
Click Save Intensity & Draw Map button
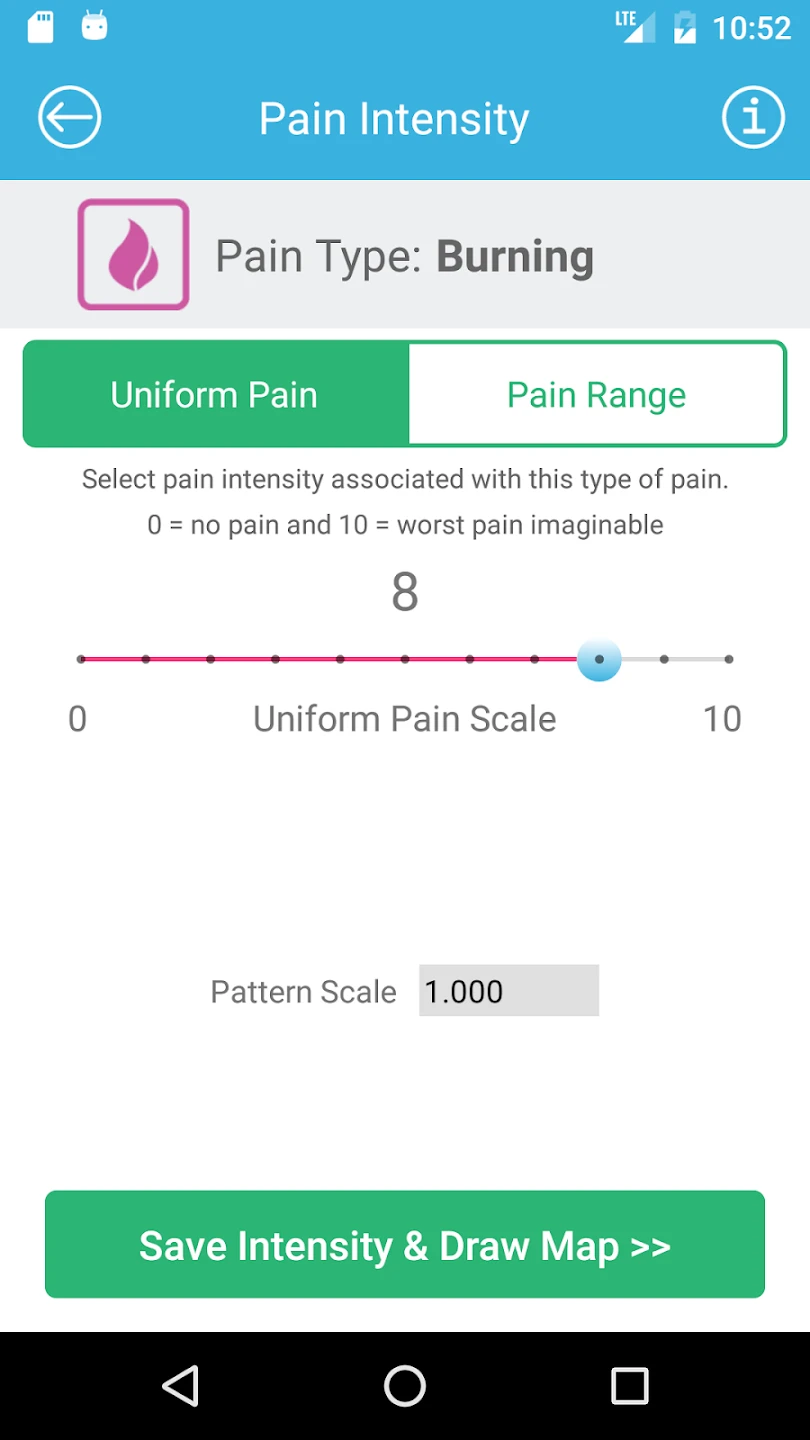(405, 1245)
